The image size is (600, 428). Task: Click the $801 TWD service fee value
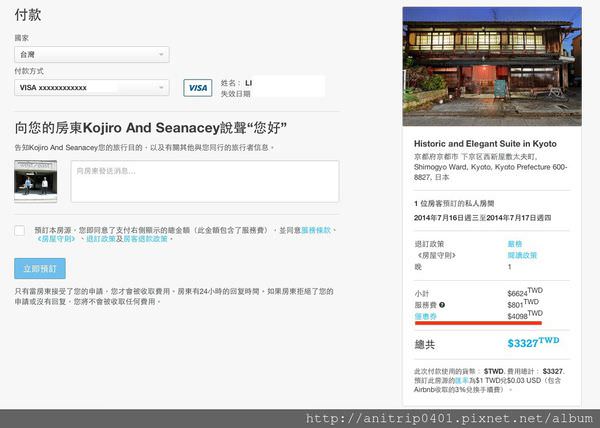(x=523, y=304)
